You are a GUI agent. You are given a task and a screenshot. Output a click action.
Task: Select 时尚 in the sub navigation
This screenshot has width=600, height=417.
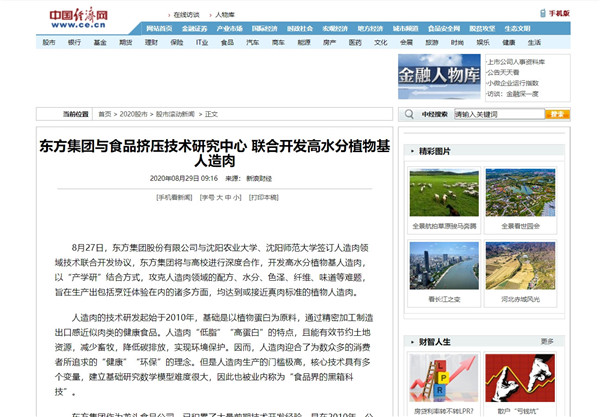coord(457,42)
